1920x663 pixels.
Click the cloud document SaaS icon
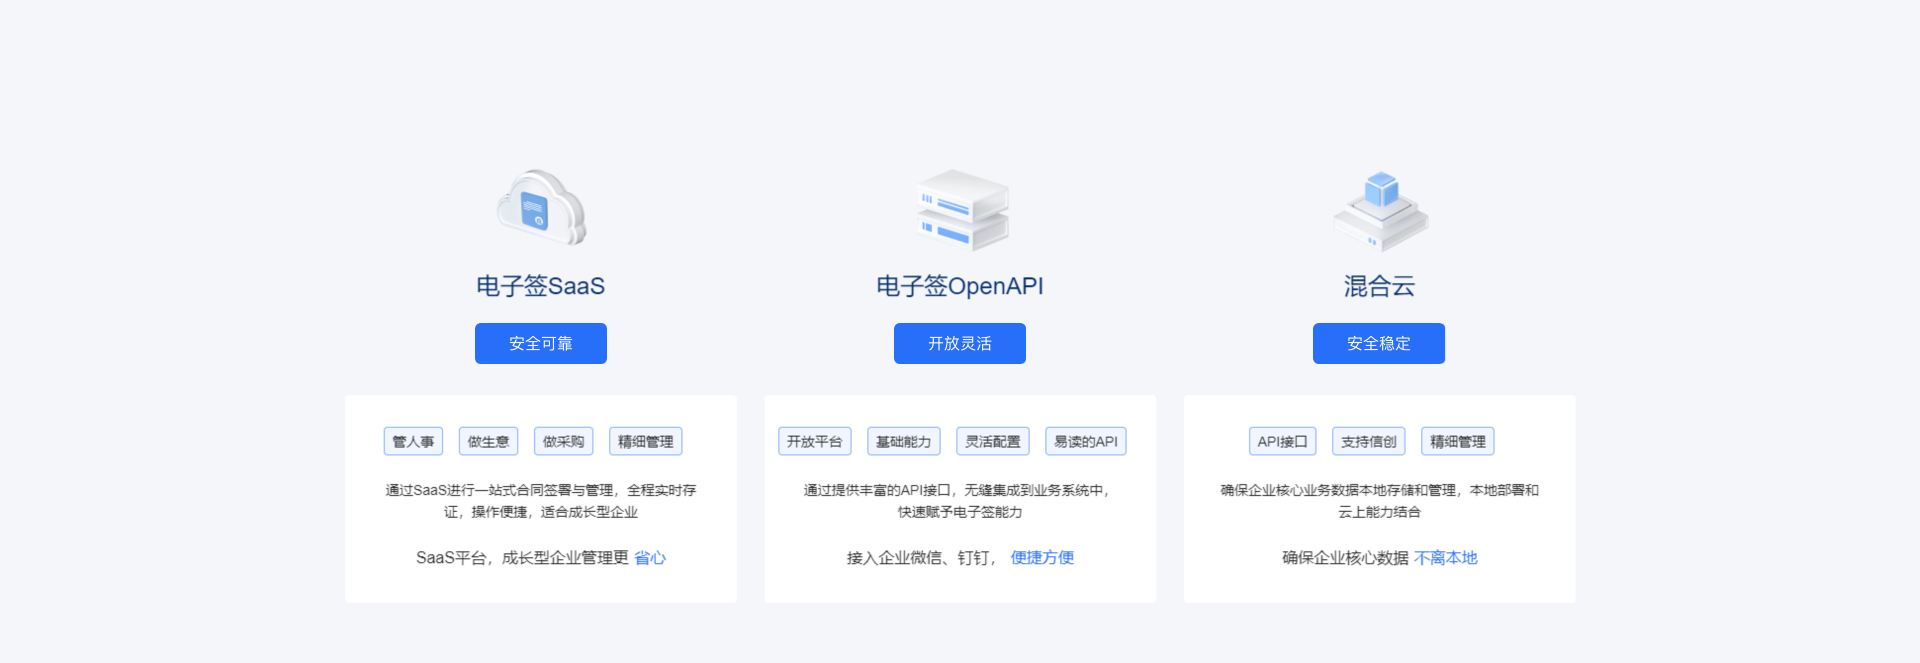[541, 208]
